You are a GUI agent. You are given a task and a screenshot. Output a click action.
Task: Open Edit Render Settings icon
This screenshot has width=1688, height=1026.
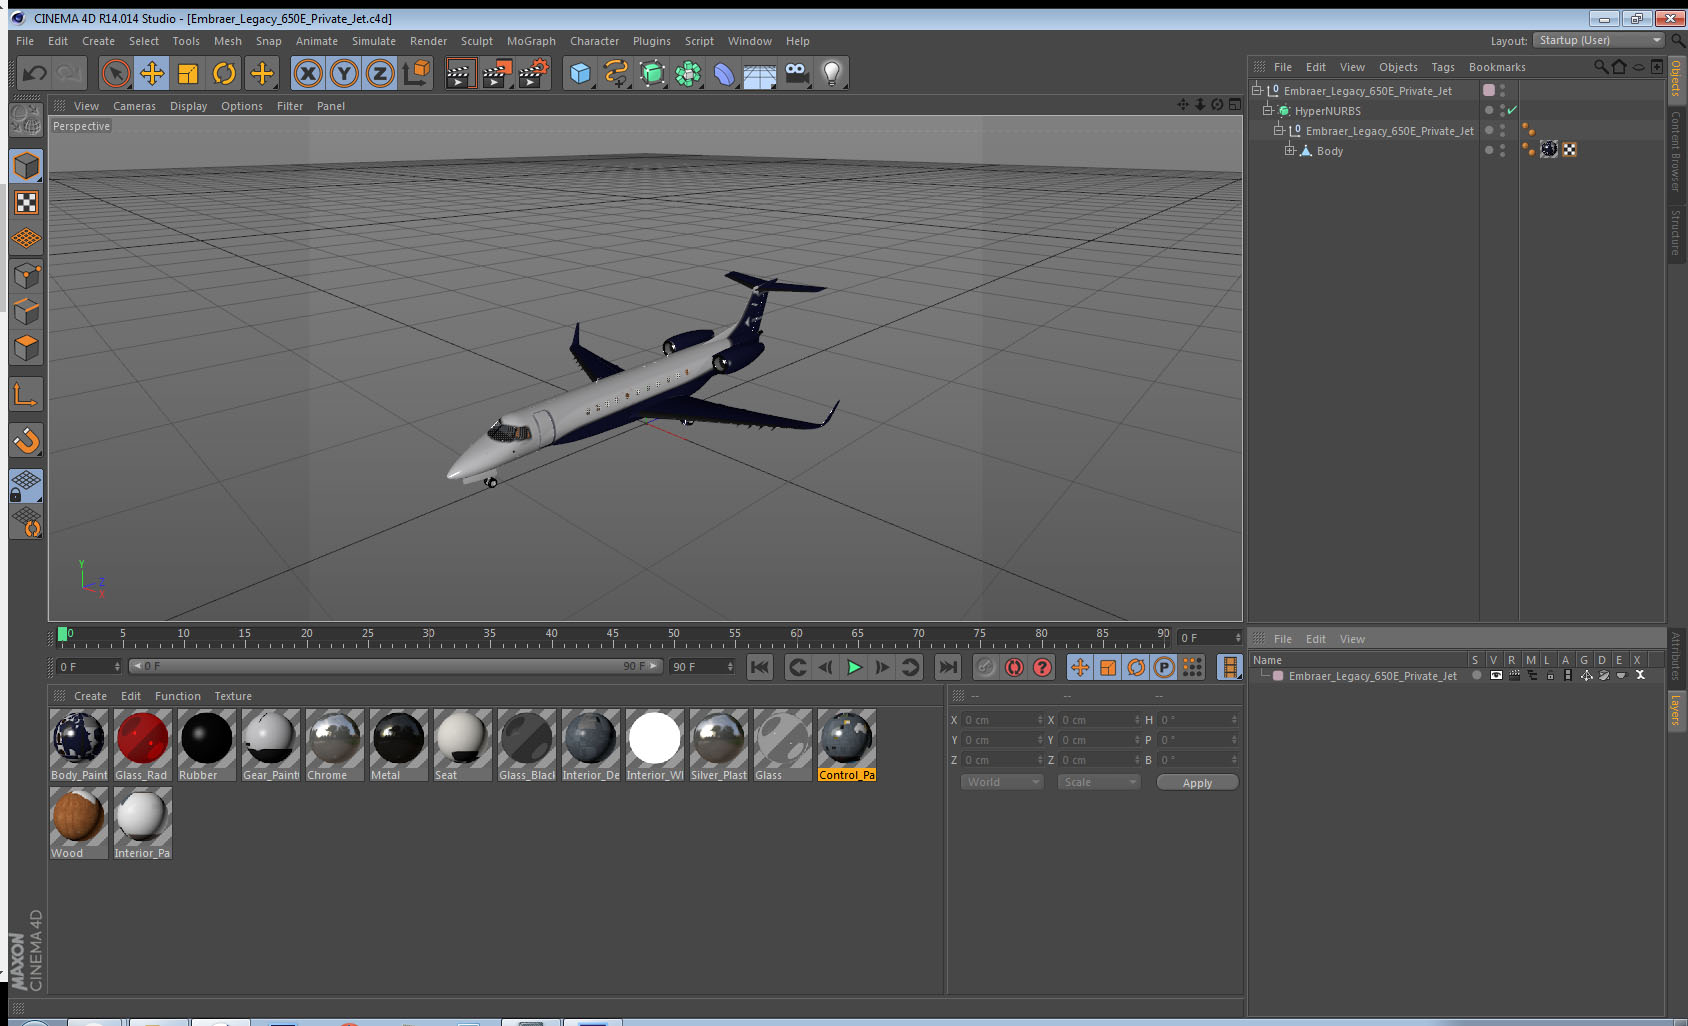pyautogui.click(x=534, y=73)
